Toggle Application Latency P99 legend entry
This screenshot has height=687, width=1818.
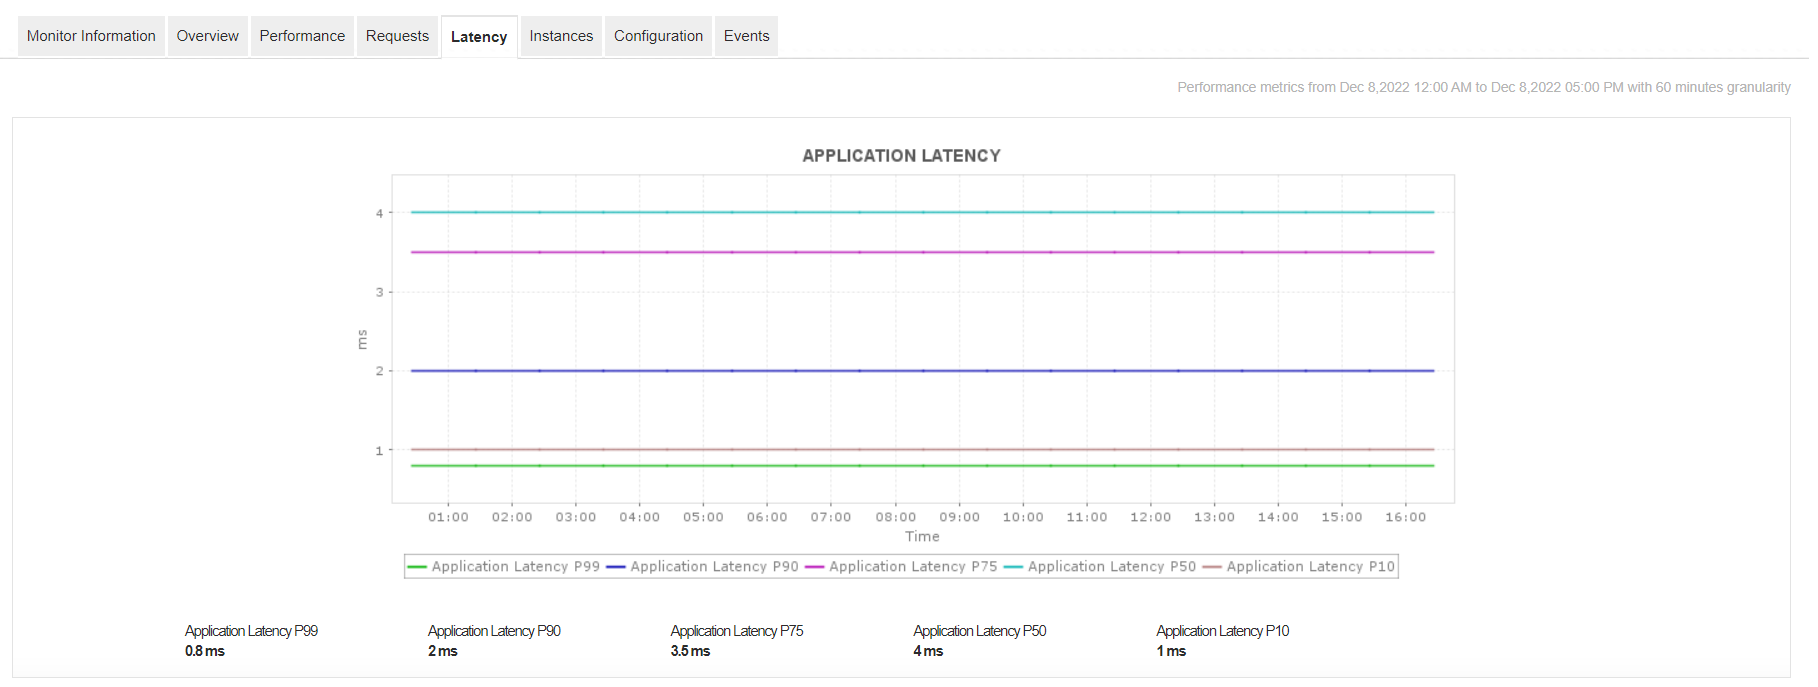pos(504,566)
